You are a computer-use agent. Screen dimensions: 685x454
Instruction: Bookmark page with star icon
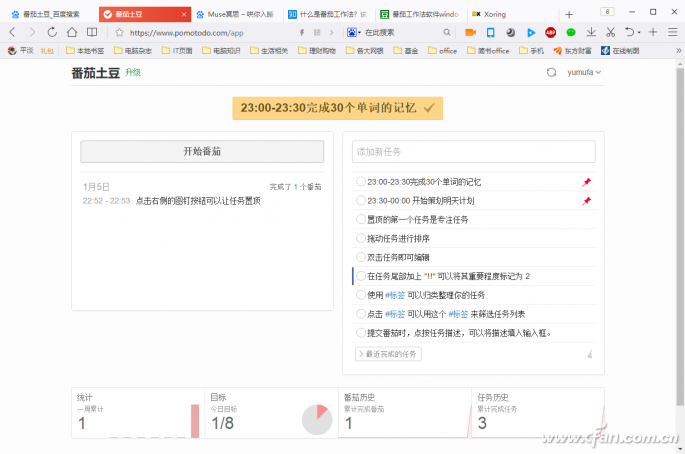[119, 32]
